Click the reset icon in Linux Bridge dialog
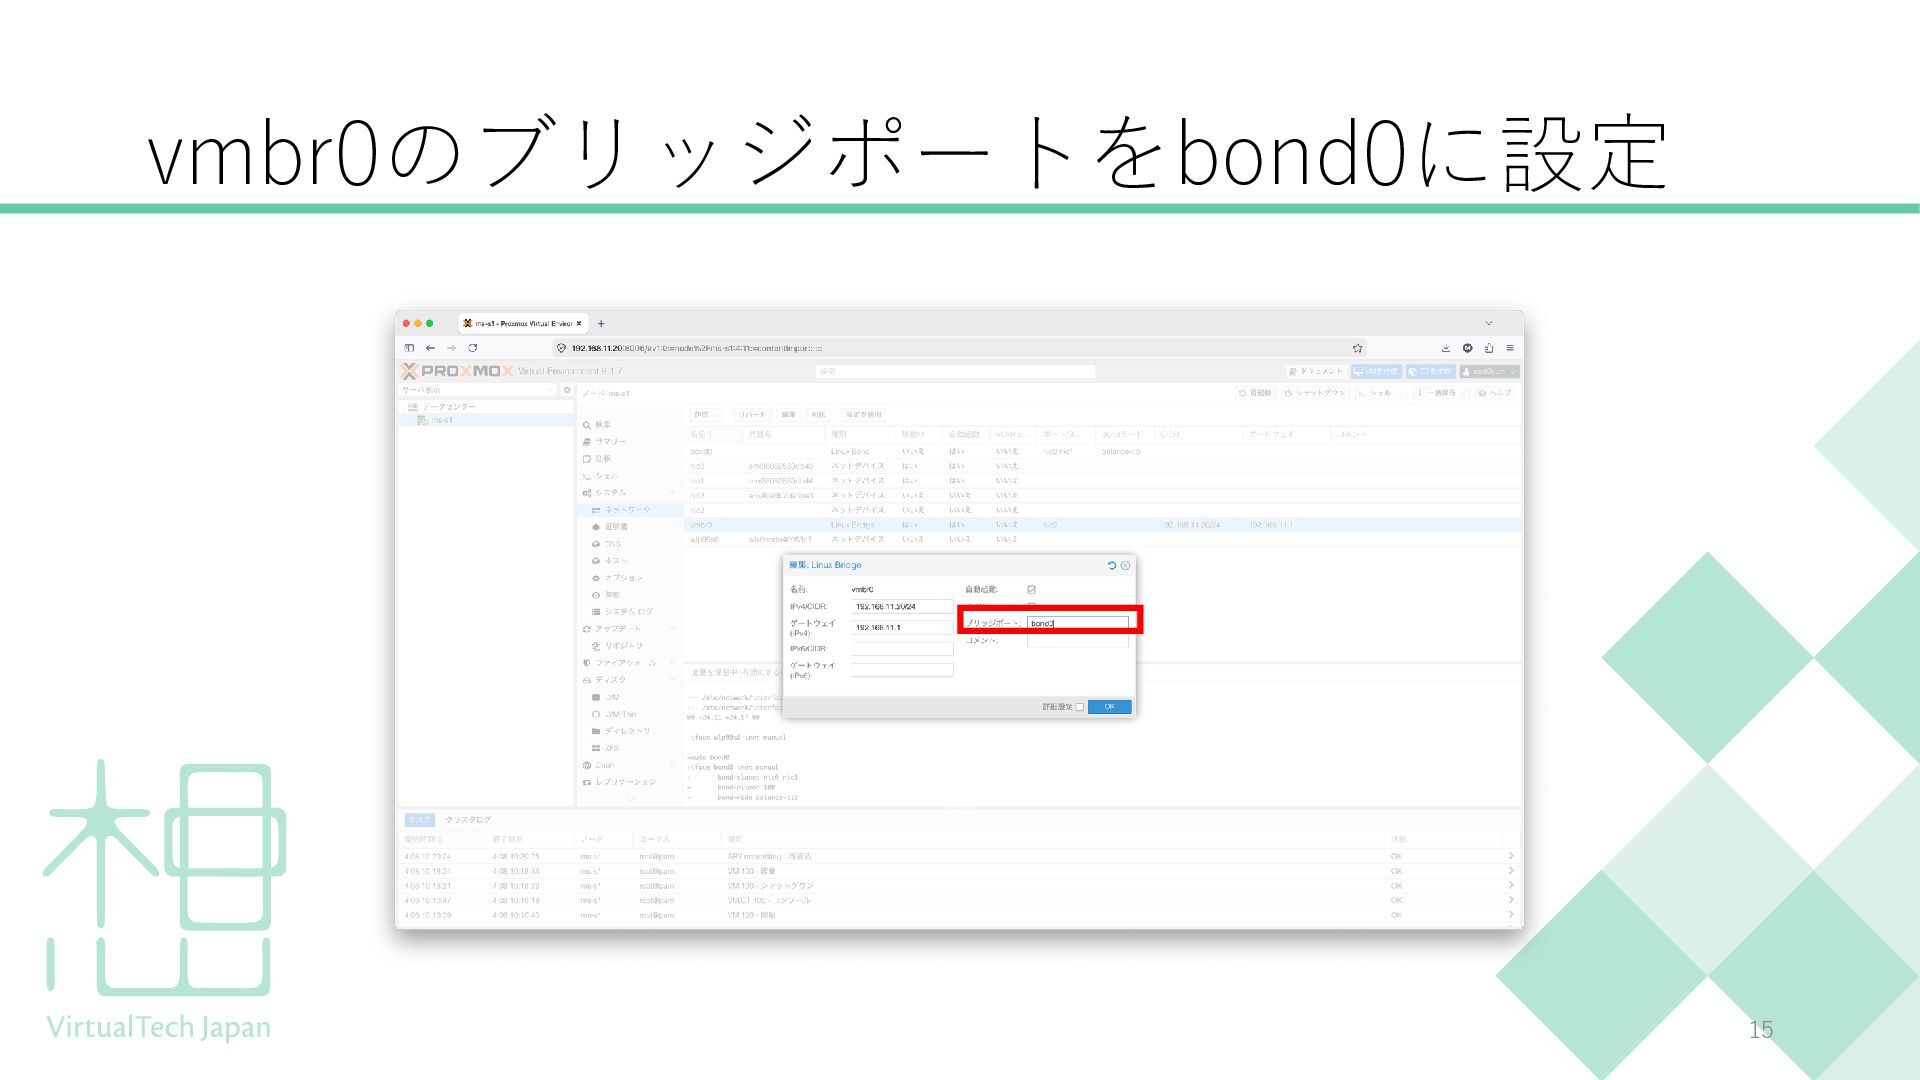1920x1080 pixels. (x=1112, y=566)
